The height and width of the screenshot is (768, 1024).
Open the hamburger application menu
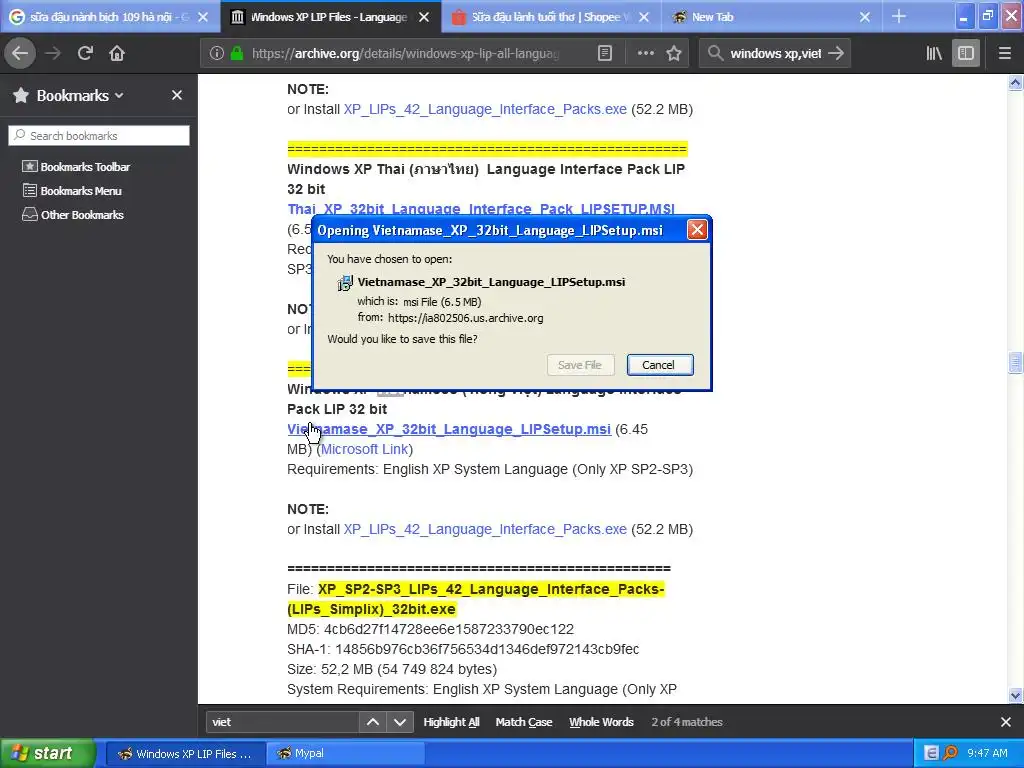coord(1004,53)
